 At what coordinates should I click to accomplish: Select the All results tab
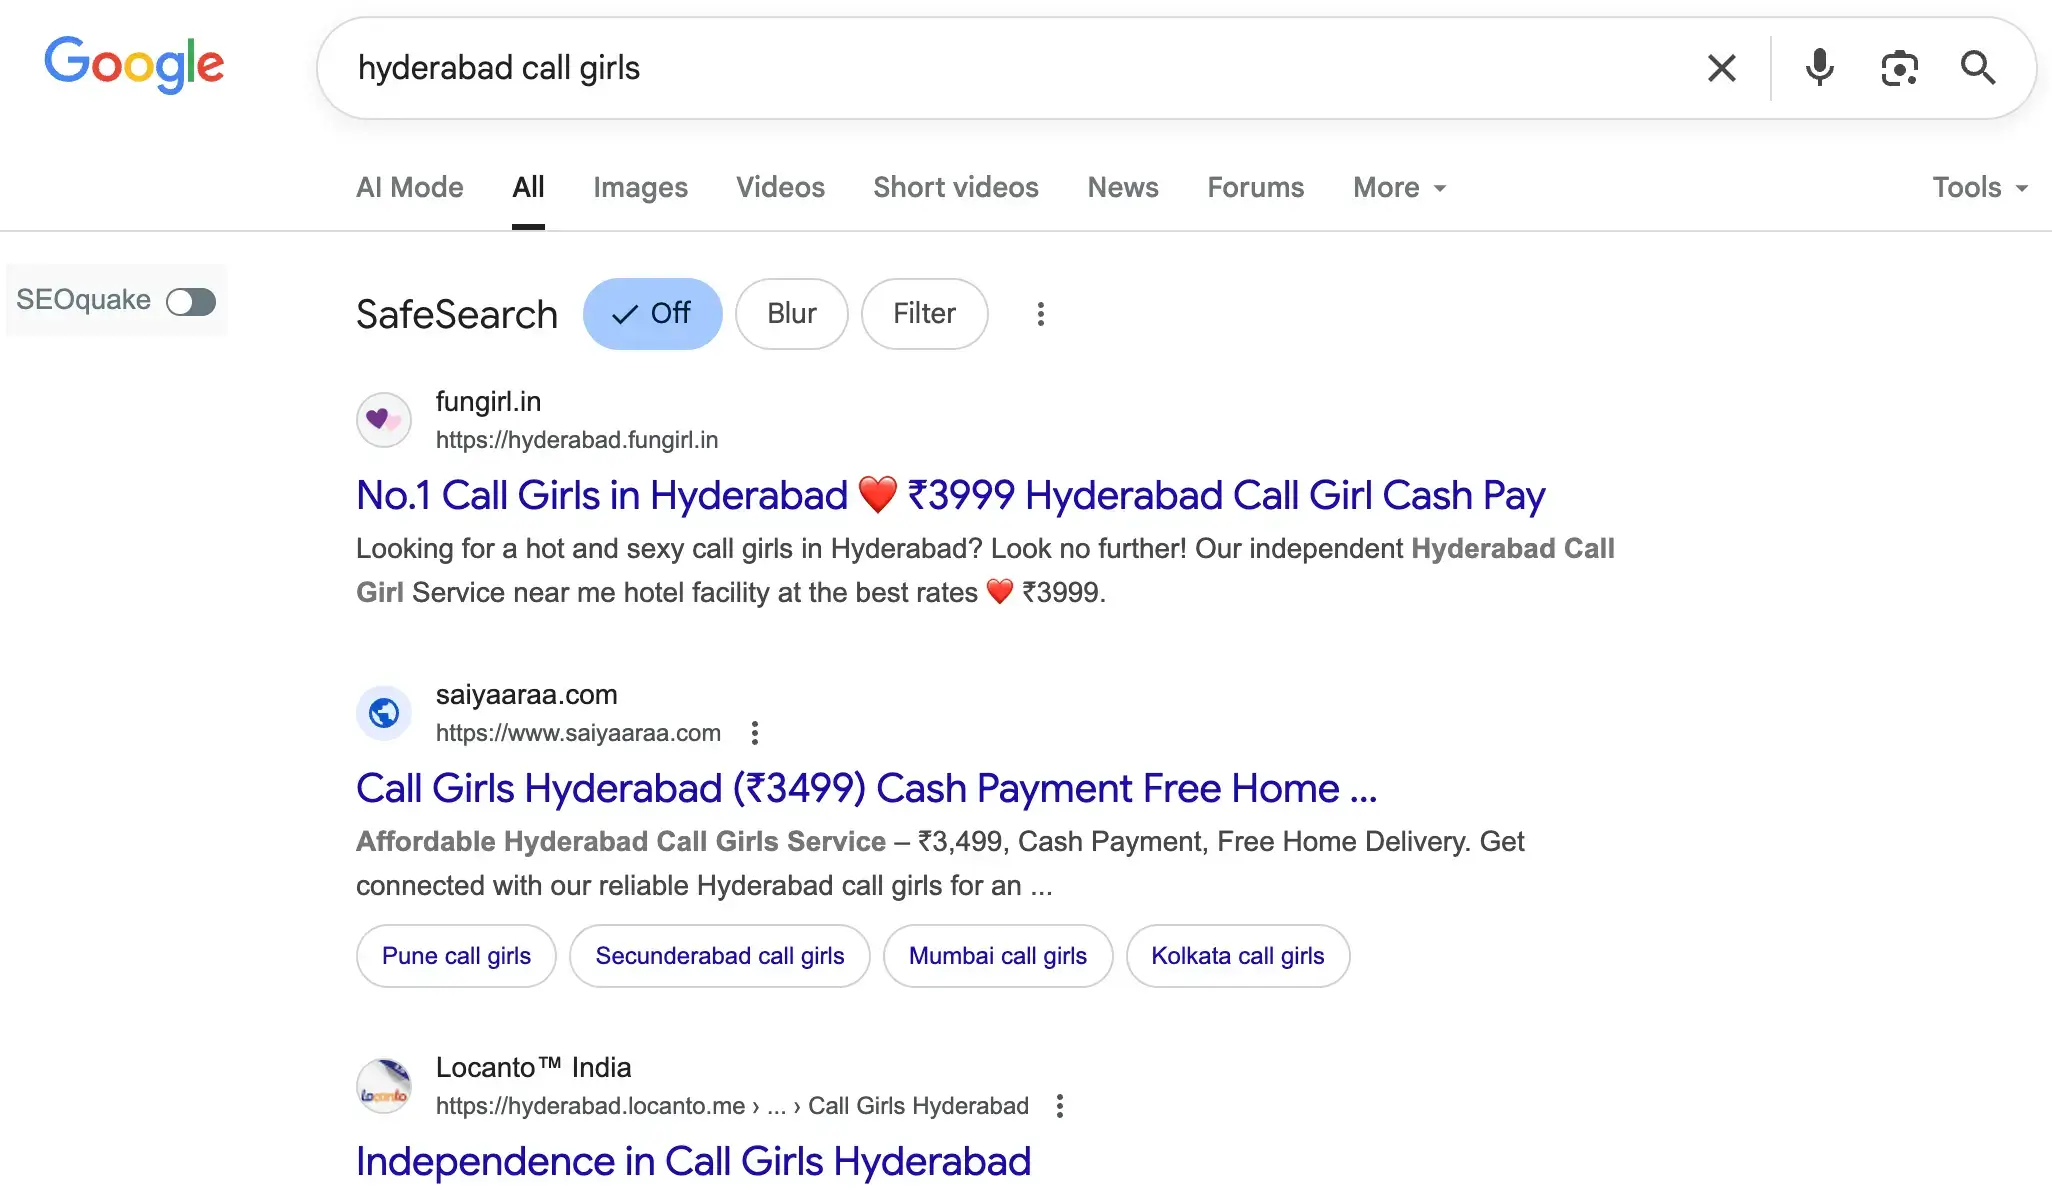pyautogui.click(x=528, y=188)
